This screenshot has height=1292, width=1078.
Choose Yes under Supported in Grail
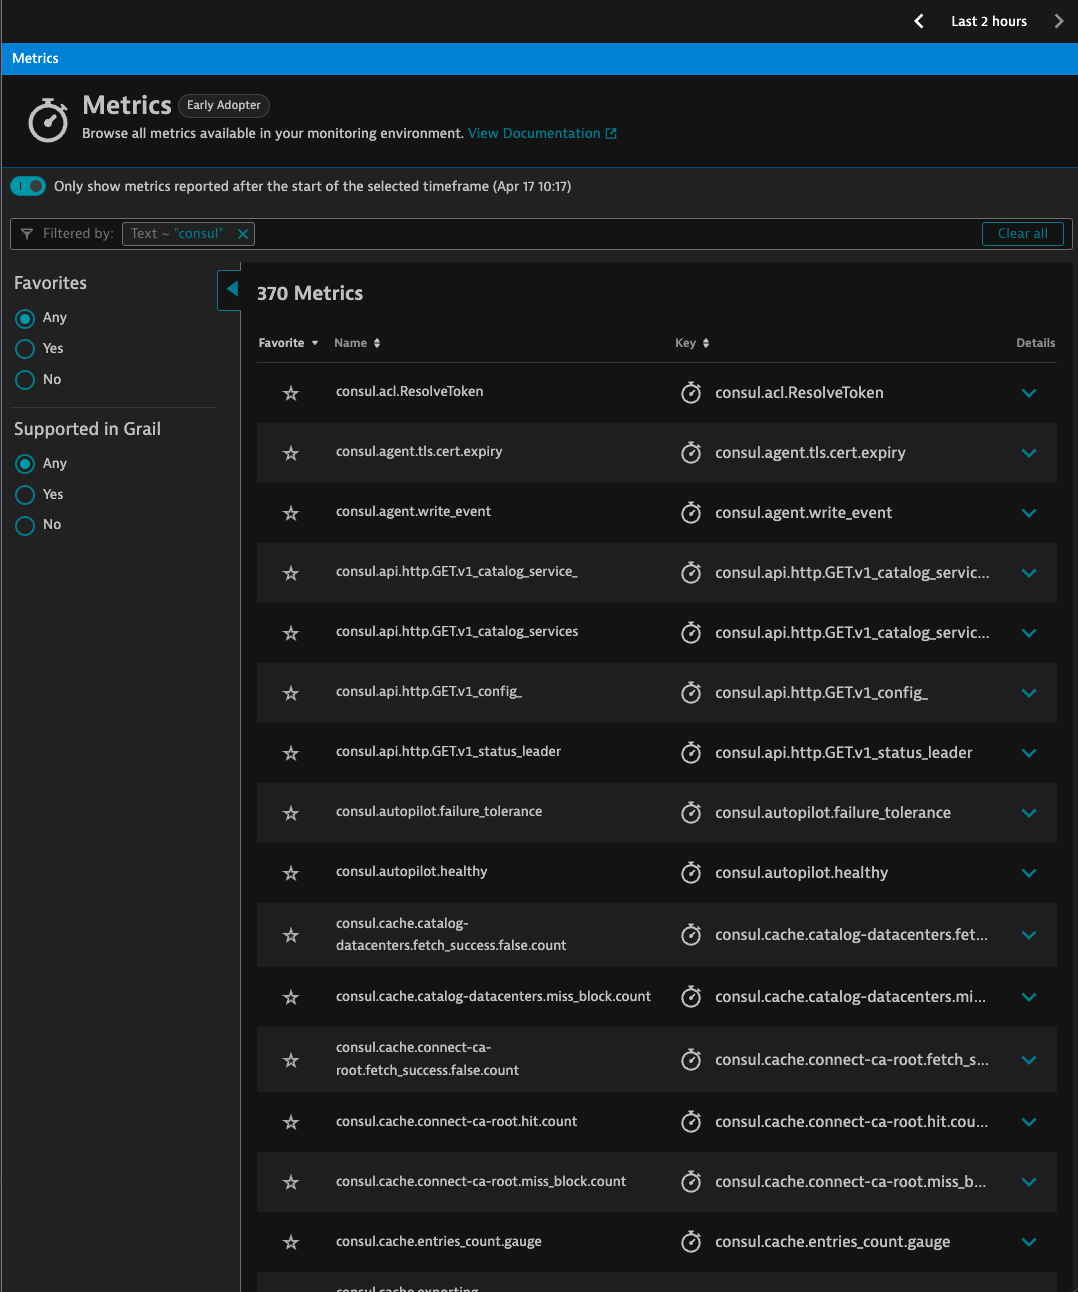coord(26,495)
